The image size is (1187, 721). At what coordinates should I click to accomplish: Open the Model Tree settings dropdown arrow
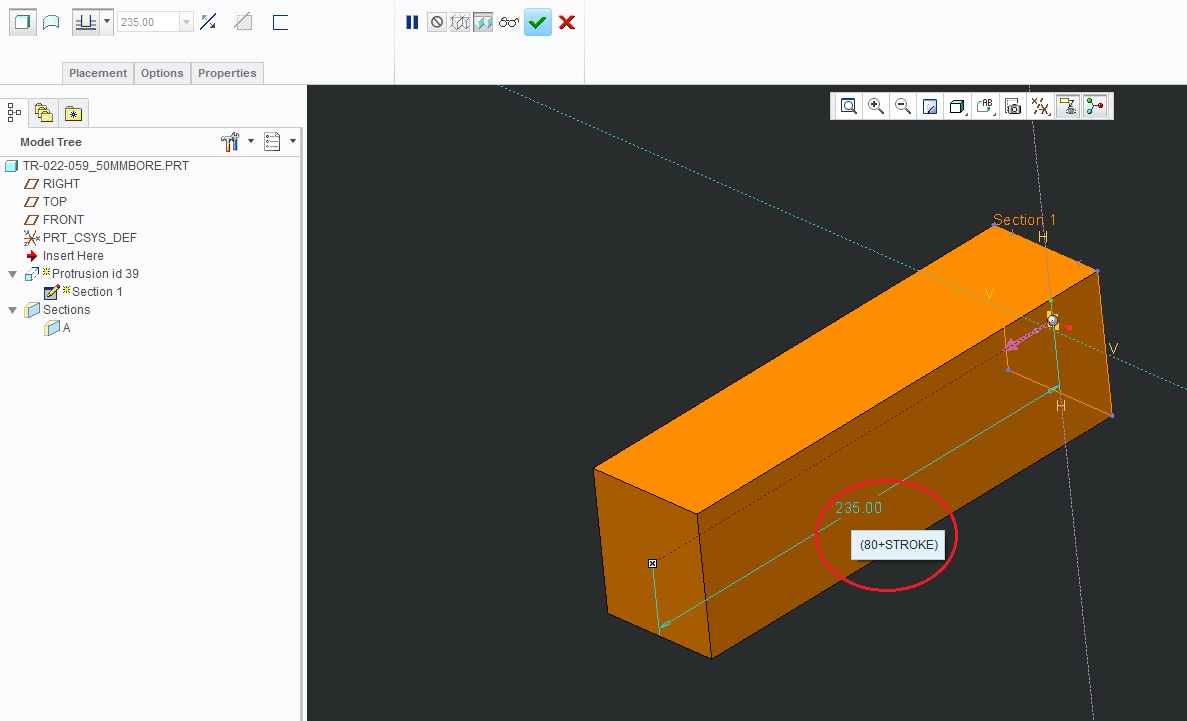pyautogui.click(x=251, y=141)
